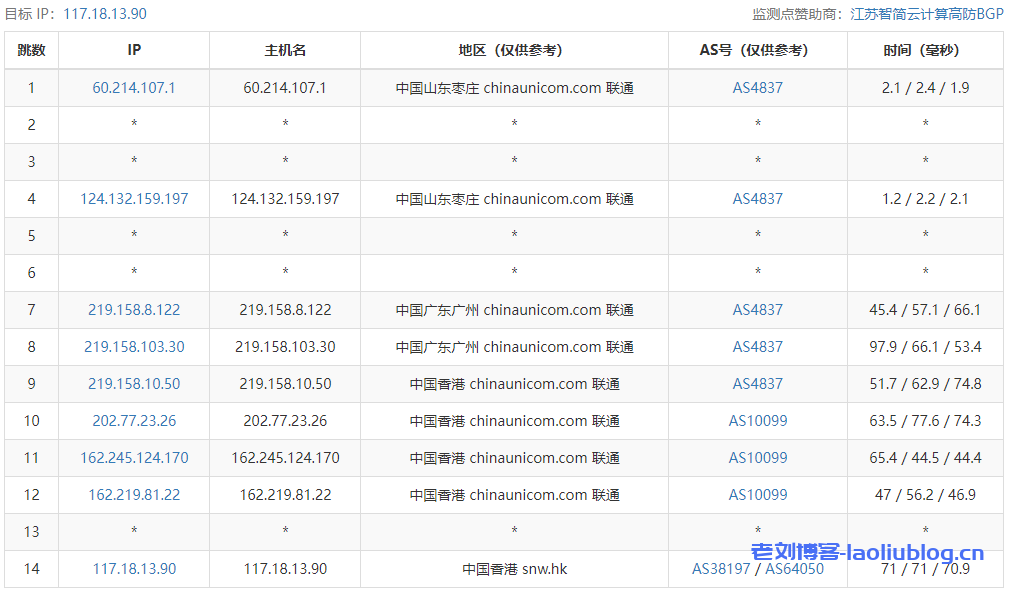Select hop number 2 cell
This screenshot has height=590, width=1010.
(32, 124)
